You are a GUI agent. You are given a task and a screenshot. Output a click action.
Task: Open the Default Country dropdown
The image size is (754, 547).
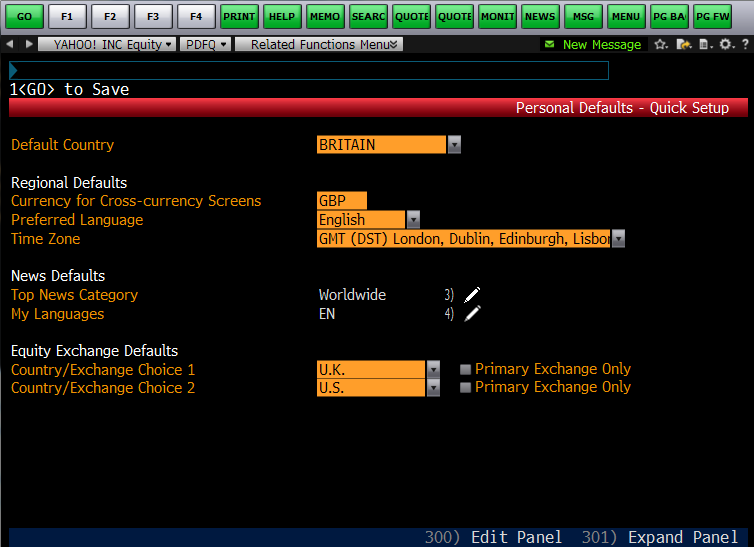pyautogui.click(x=454, y=145)
